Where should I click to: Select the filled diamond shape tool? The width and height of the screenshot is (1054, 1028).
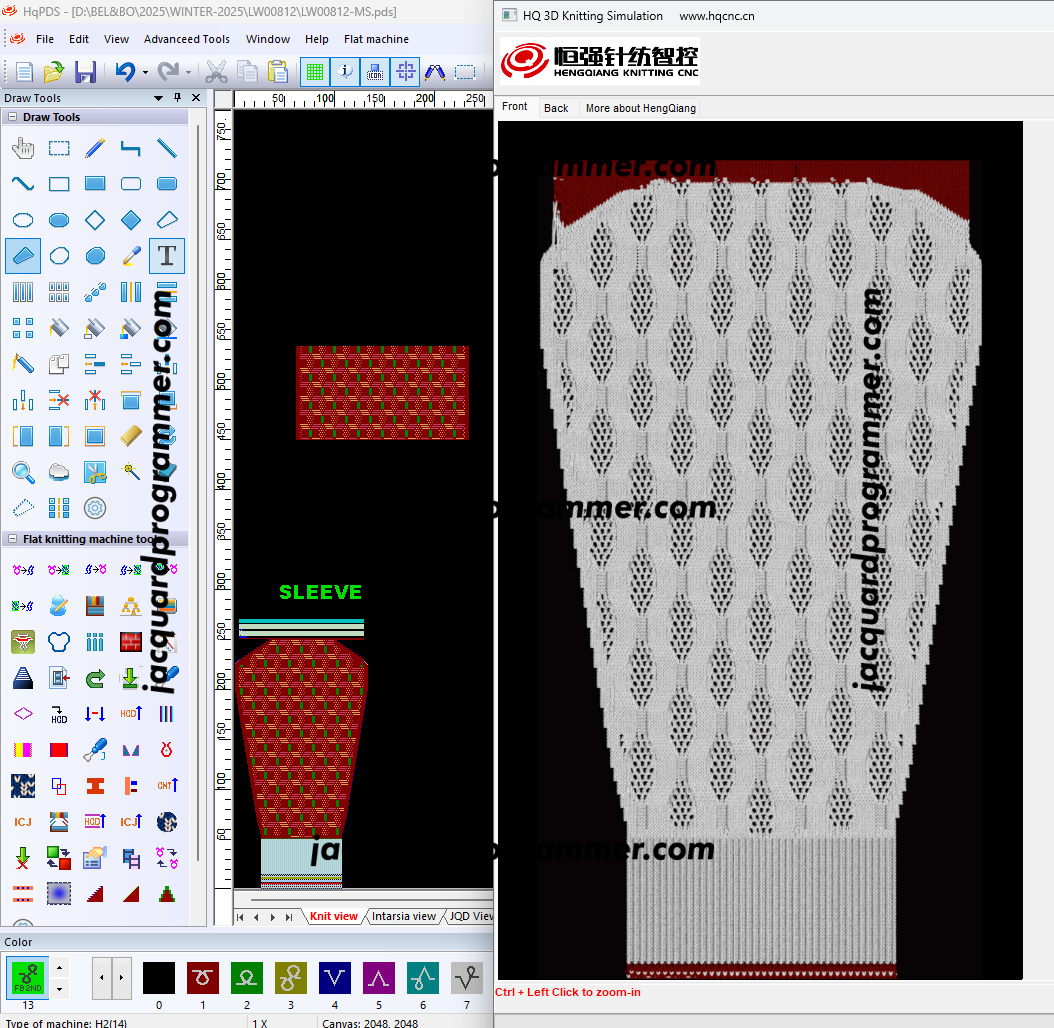pyautogui.click(x=131, y=220)
